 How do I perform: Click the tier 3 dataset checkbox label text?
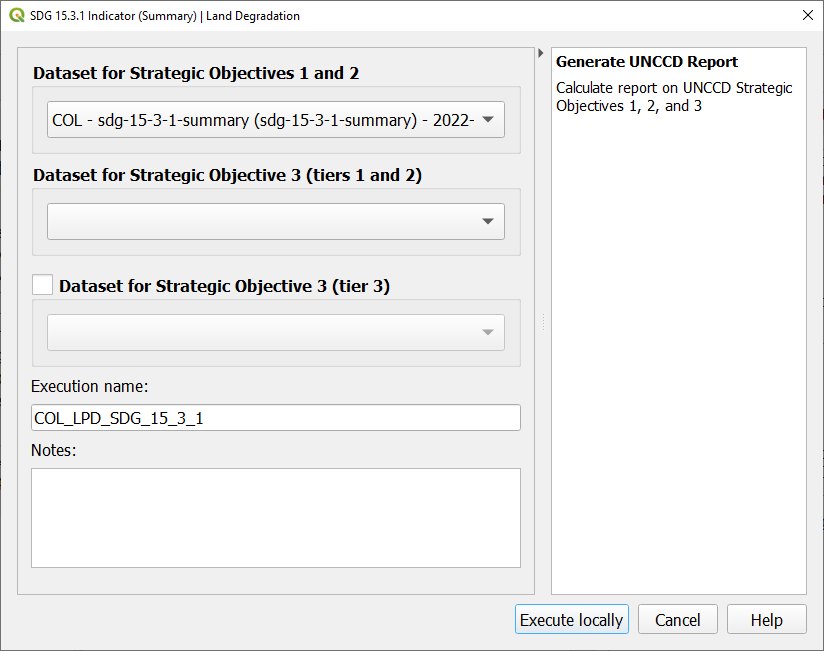pyautogui.click(x=224, y=286)
